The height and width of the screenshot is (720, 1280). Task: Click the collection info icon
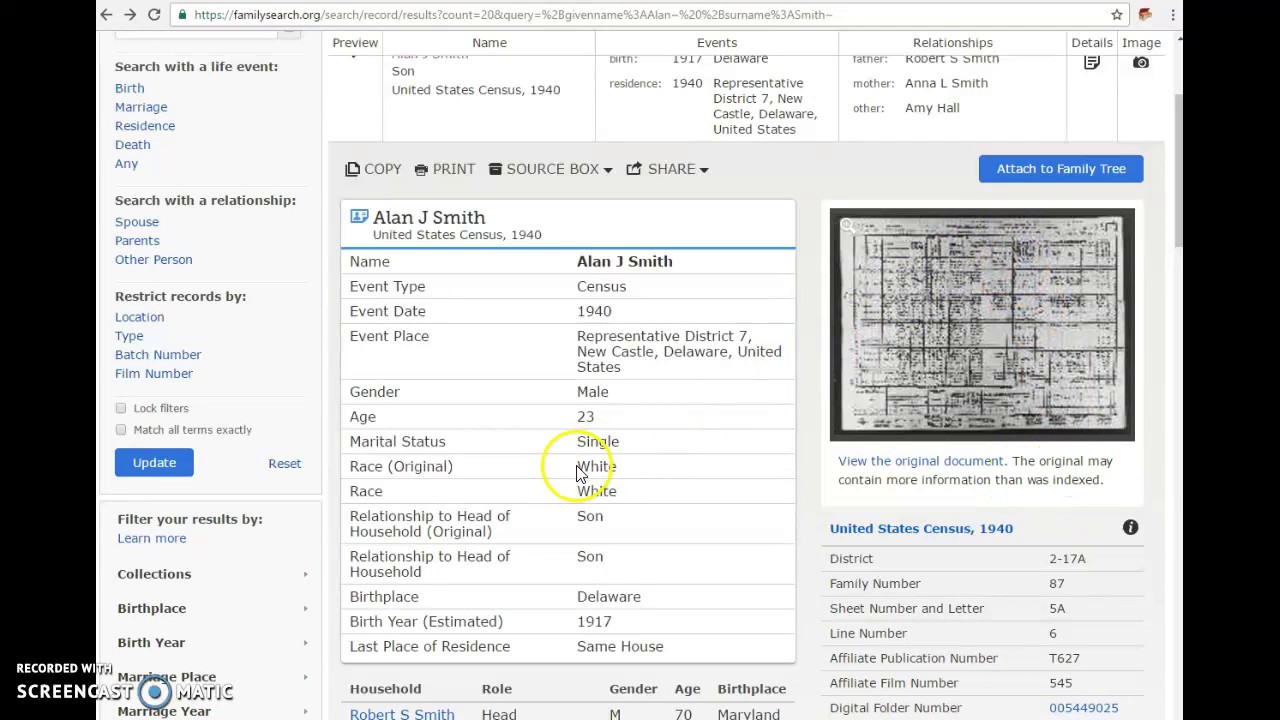(x=1130, y=527)
